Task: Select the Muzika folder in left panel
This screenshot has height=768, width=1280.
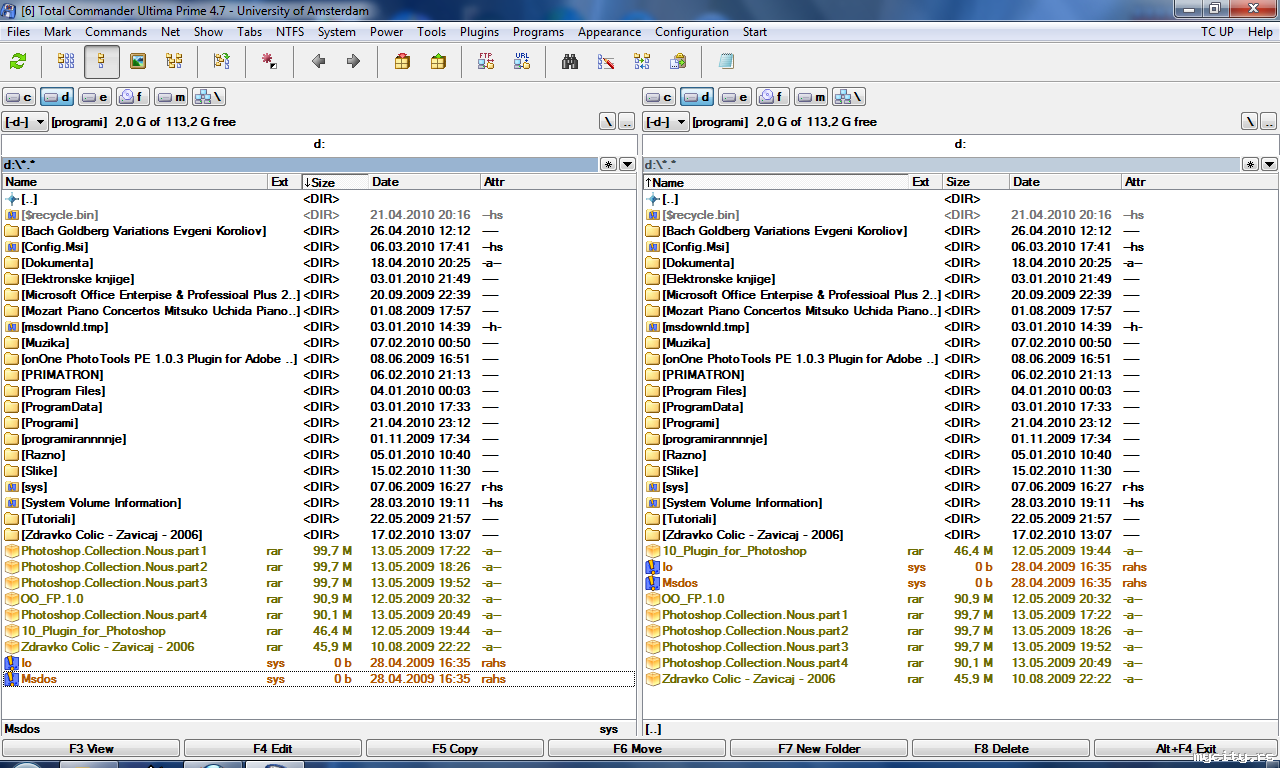Action: (46, 343)
